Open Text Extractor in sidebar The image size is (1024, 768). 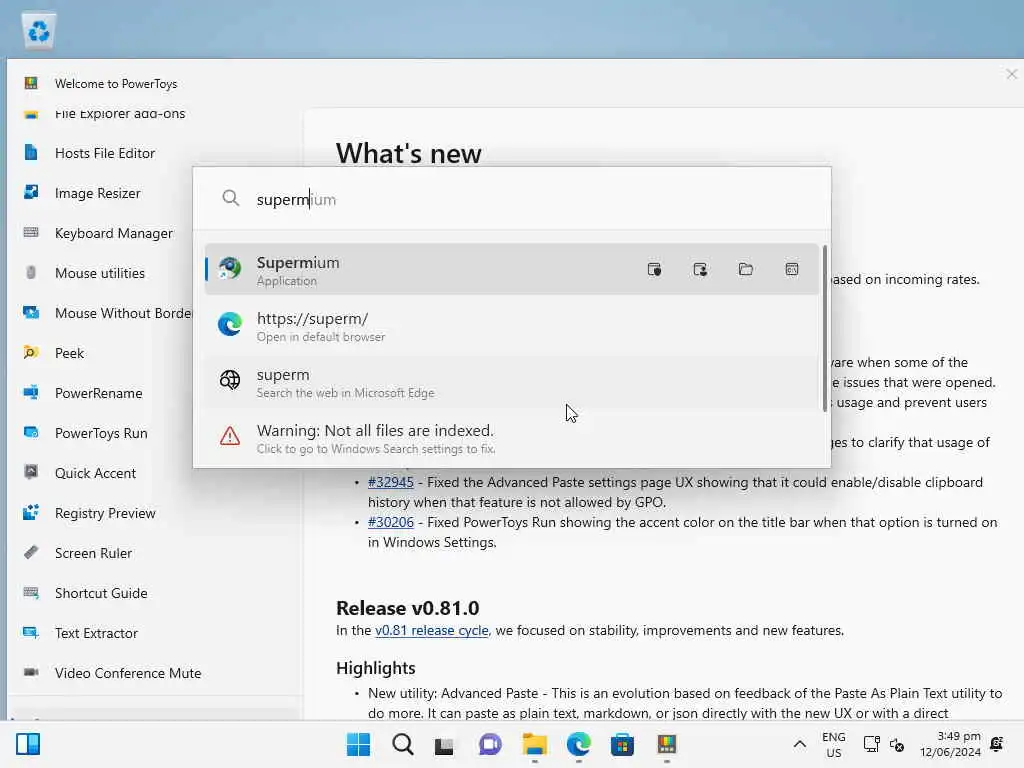coord(96,633)
